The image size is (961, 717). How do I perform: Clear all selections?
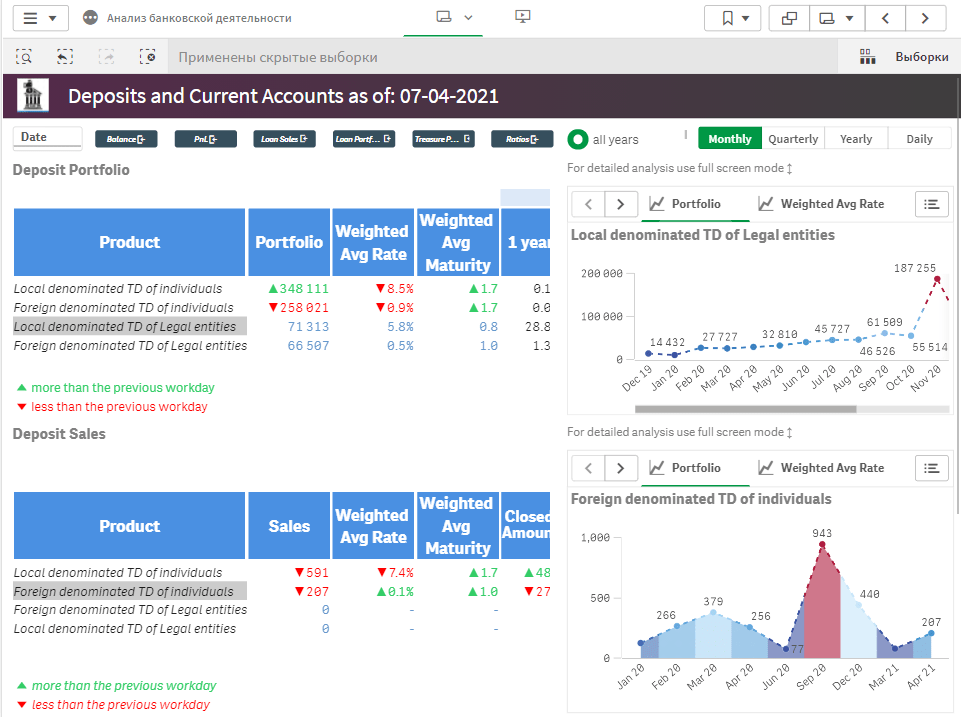coord(147,57)
